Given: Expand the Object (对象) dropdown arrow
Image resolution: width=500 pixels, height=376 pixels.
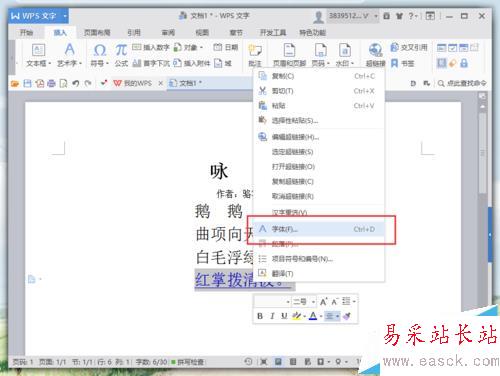Looking at the screenshot, I should [202, 48].
